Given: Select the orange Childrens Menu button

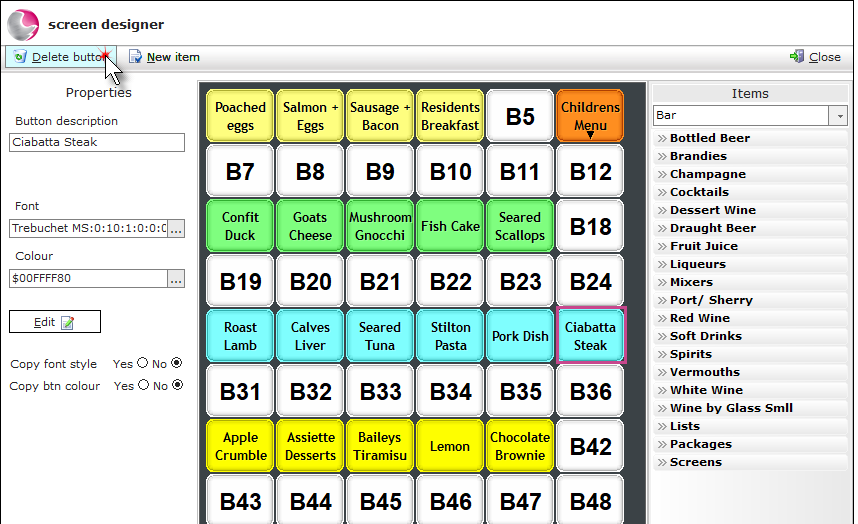Looking at the screenshot, I should click(x=590, y=116).
